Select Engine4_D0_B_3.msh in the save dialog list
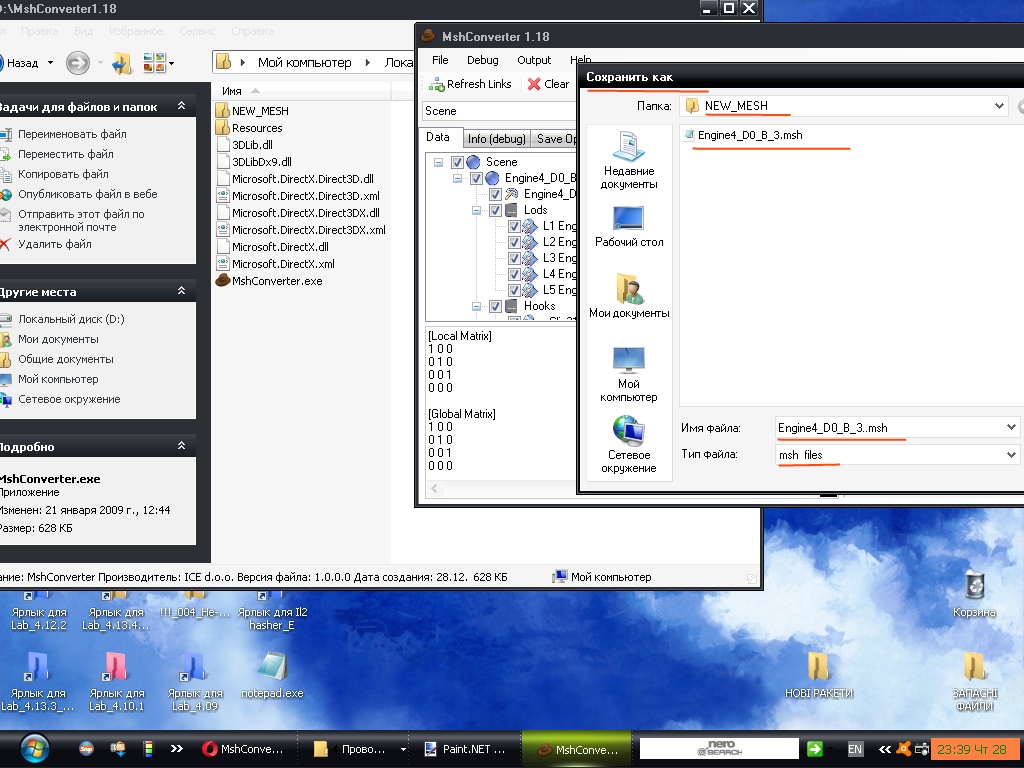 coord(744,135)
